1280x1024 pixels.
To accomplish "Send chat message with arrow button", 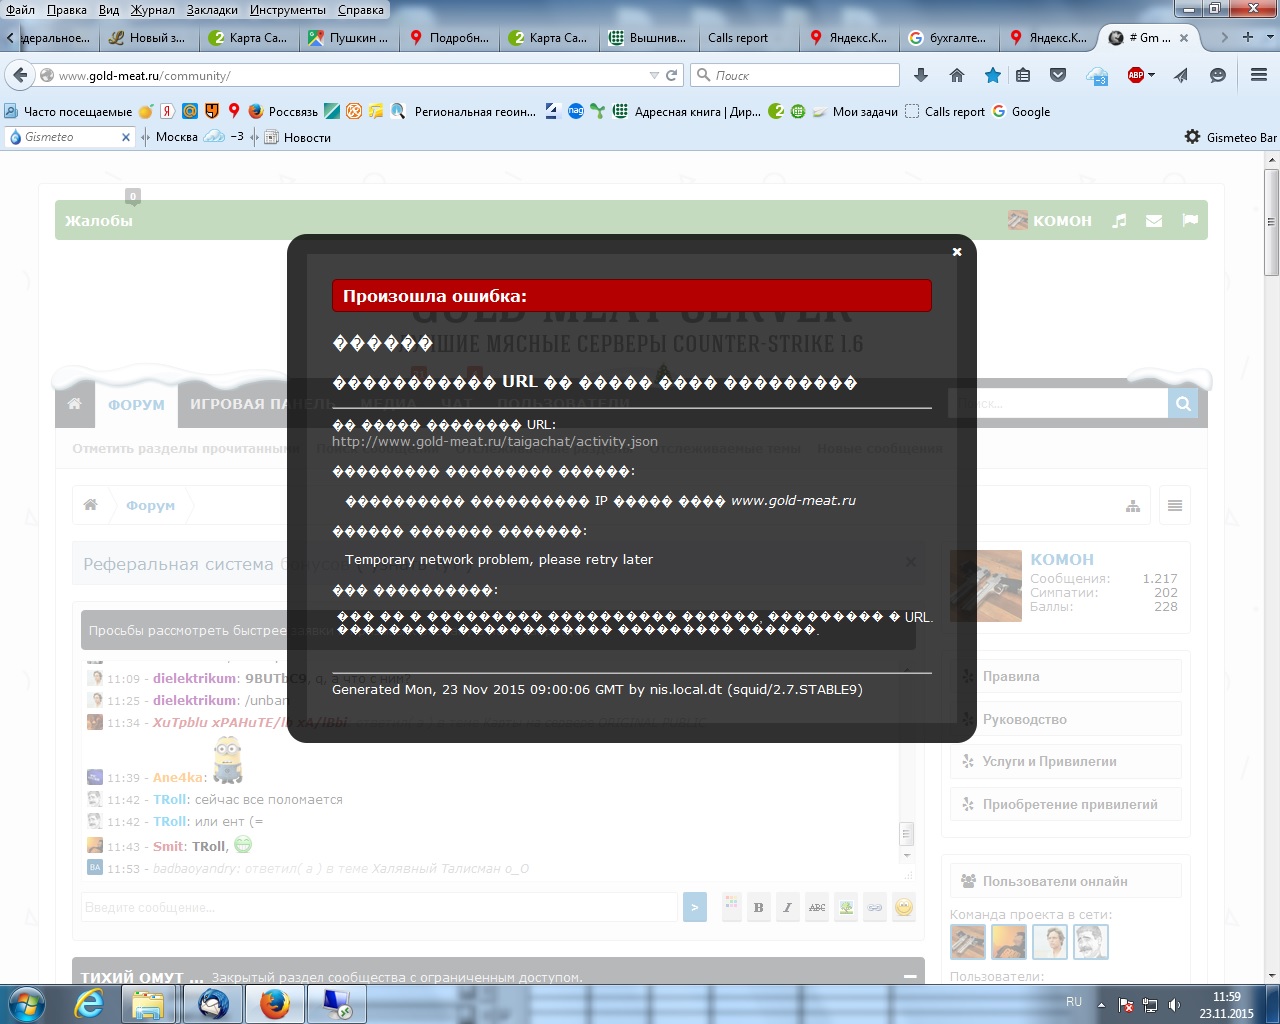I will [695, 907].
